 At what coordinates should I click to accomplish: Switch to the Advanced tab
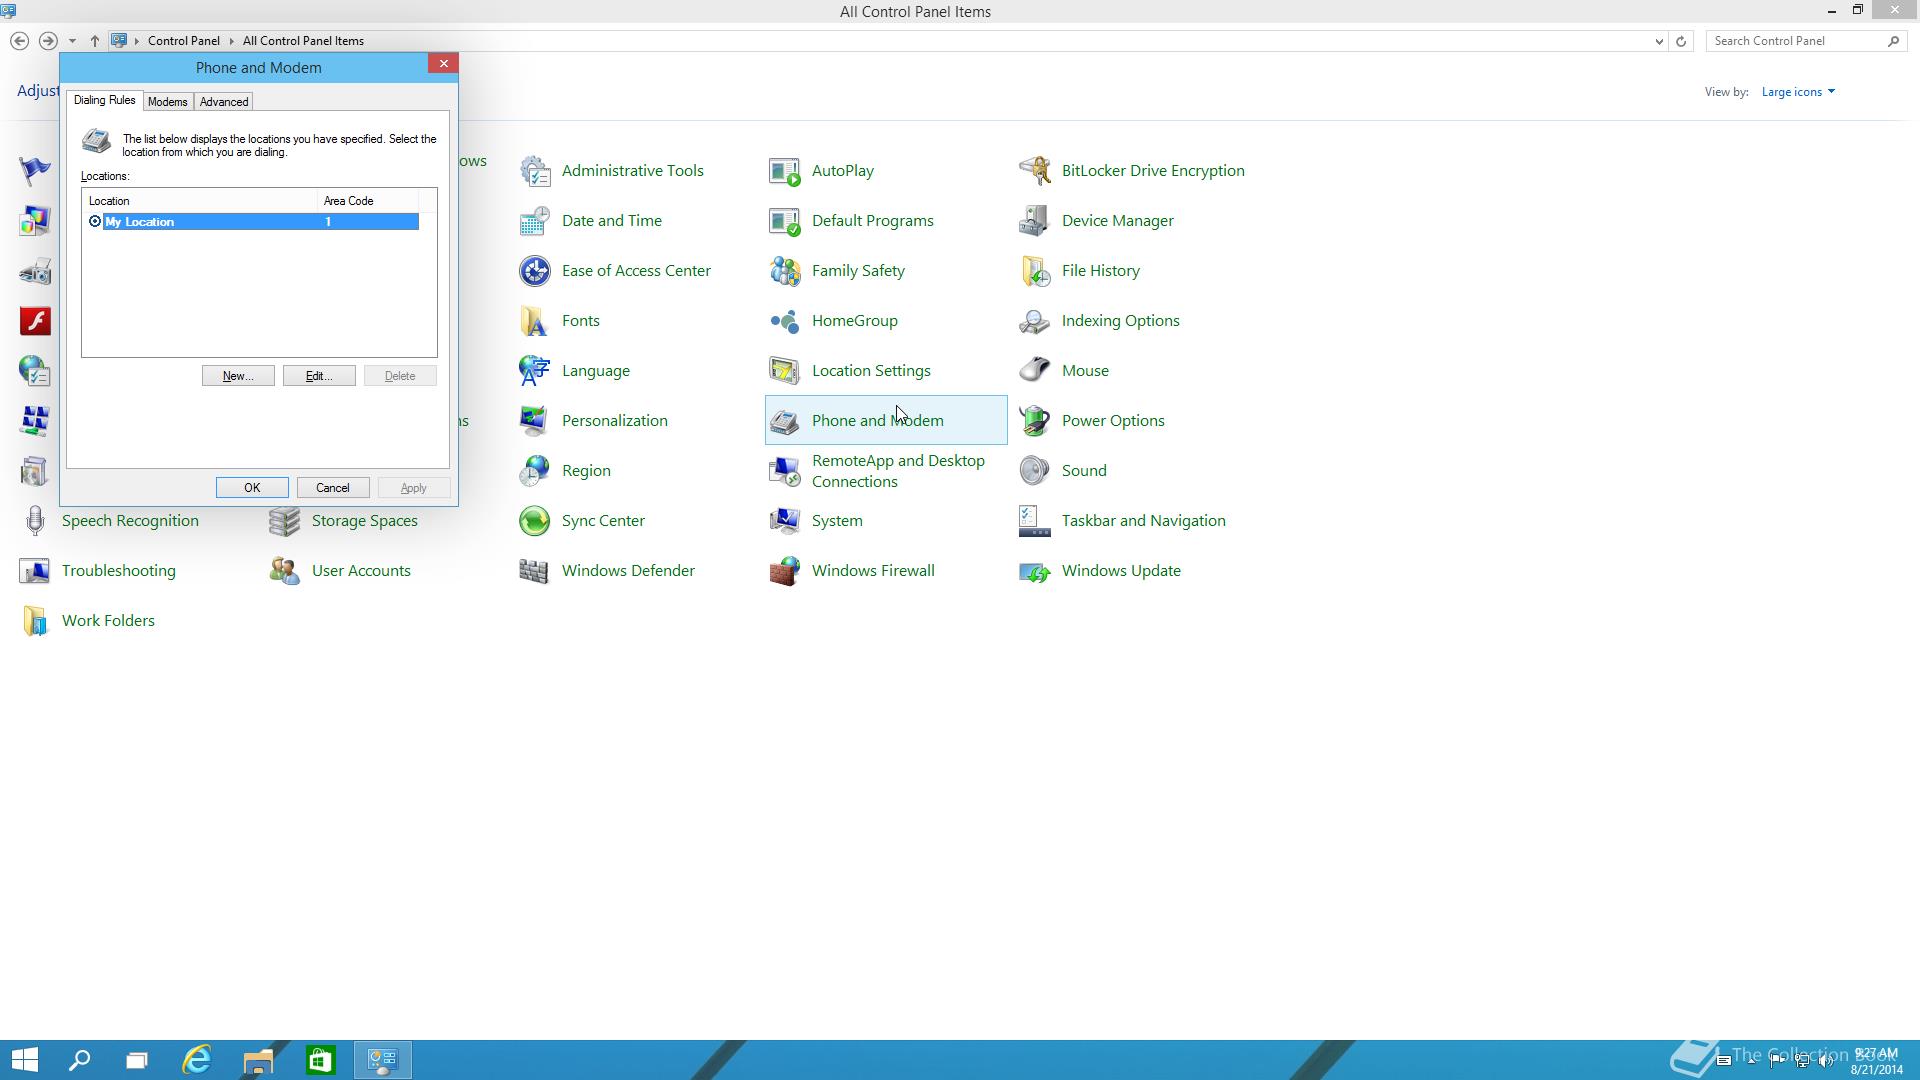point(224,102)
